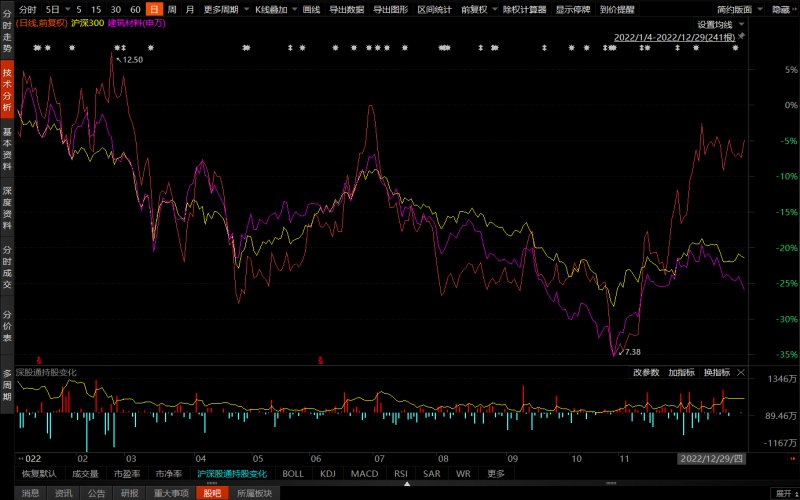Switch to 5日 chart view

[52, 9]
